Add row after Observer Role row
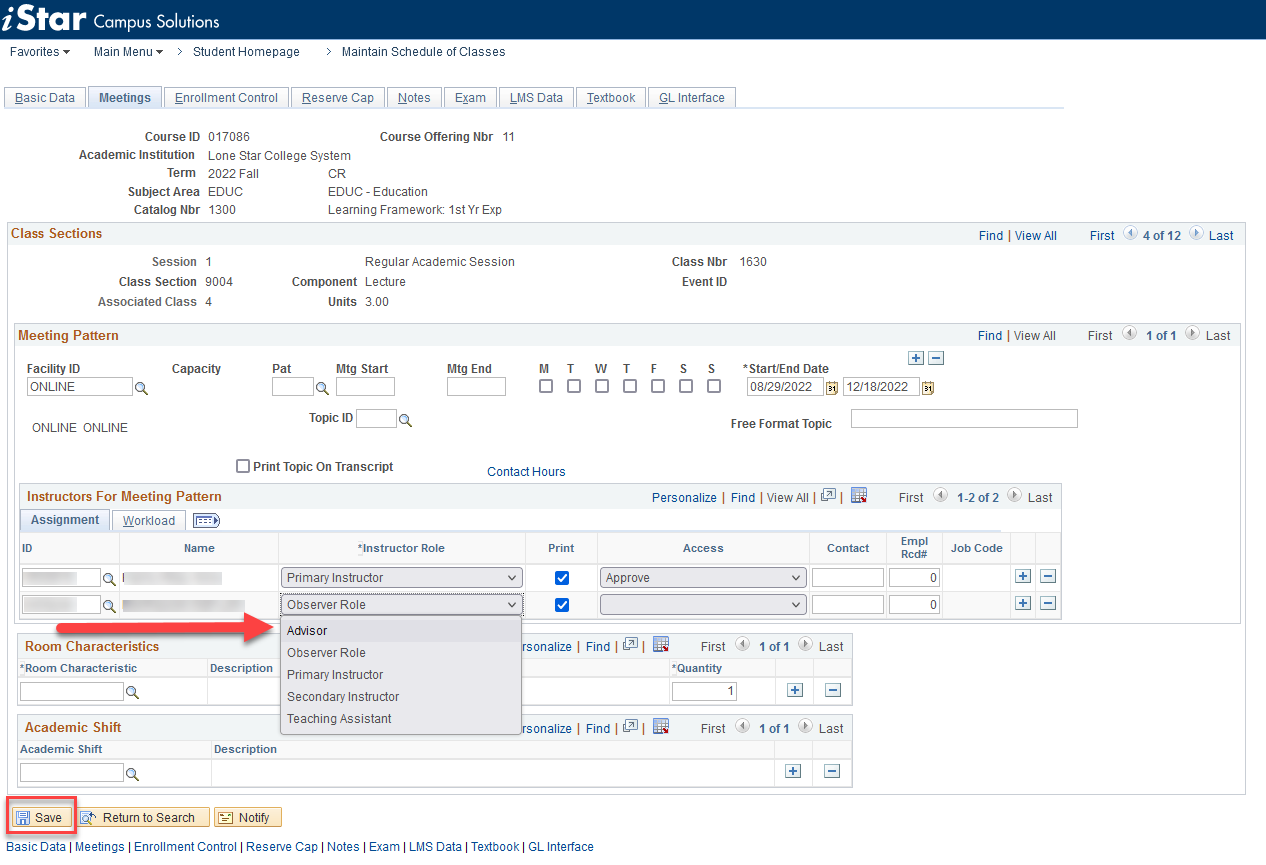The image size is (1266, 865). 1022,603
